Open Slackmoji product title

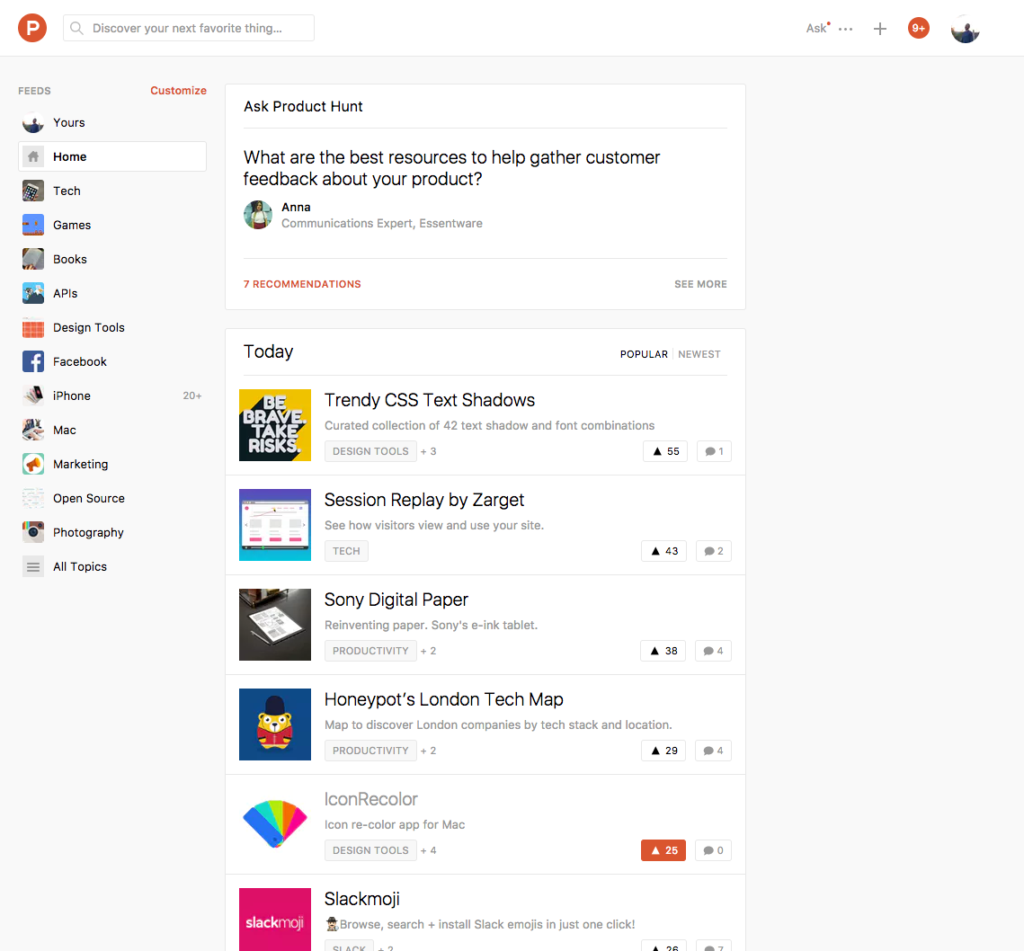click(x=362, y=899)
